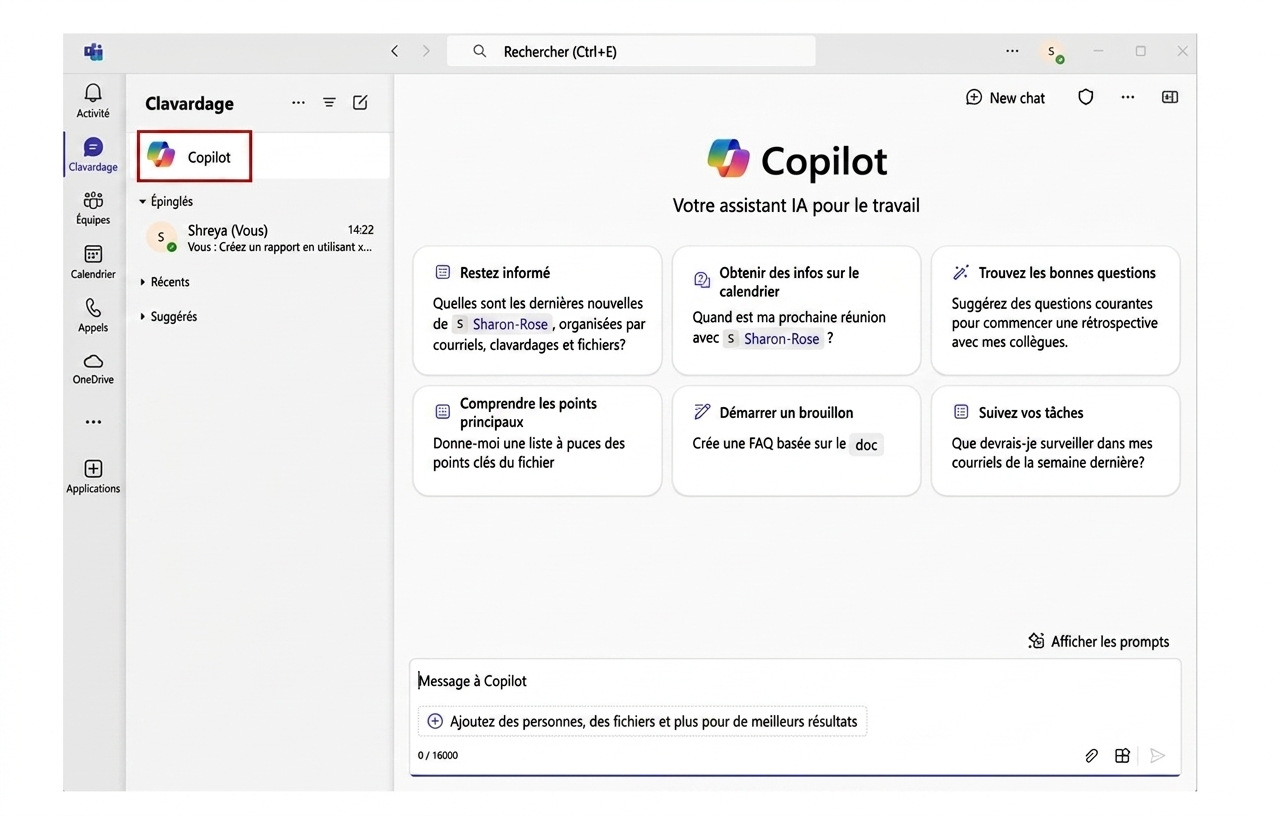Click the Clavardage panel heading
Viewport: 1279px width, 816px height.
pos(189,103)
